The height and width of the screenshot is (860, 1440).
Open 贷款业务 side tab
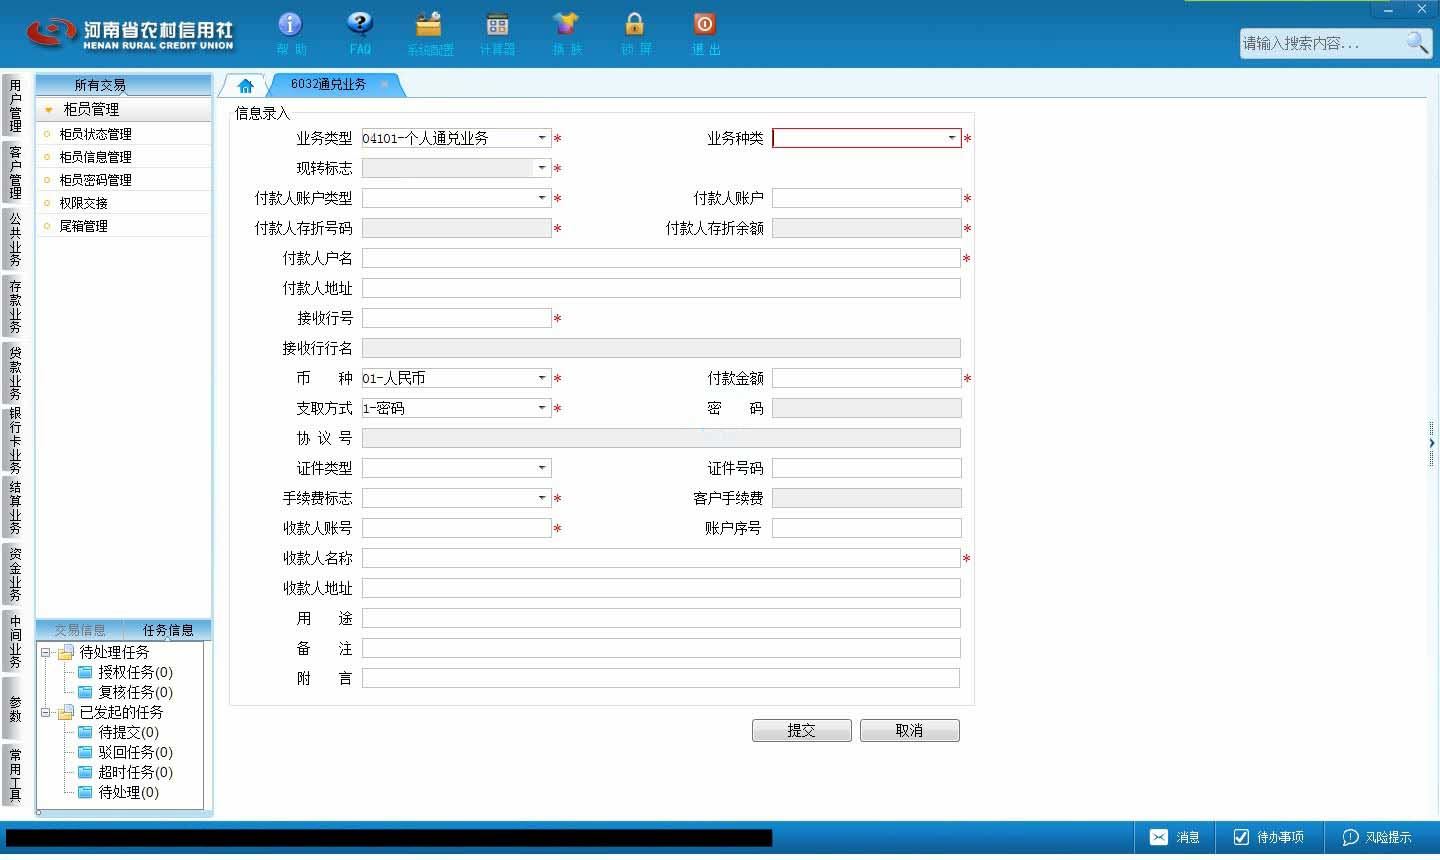tap(14, 373)
